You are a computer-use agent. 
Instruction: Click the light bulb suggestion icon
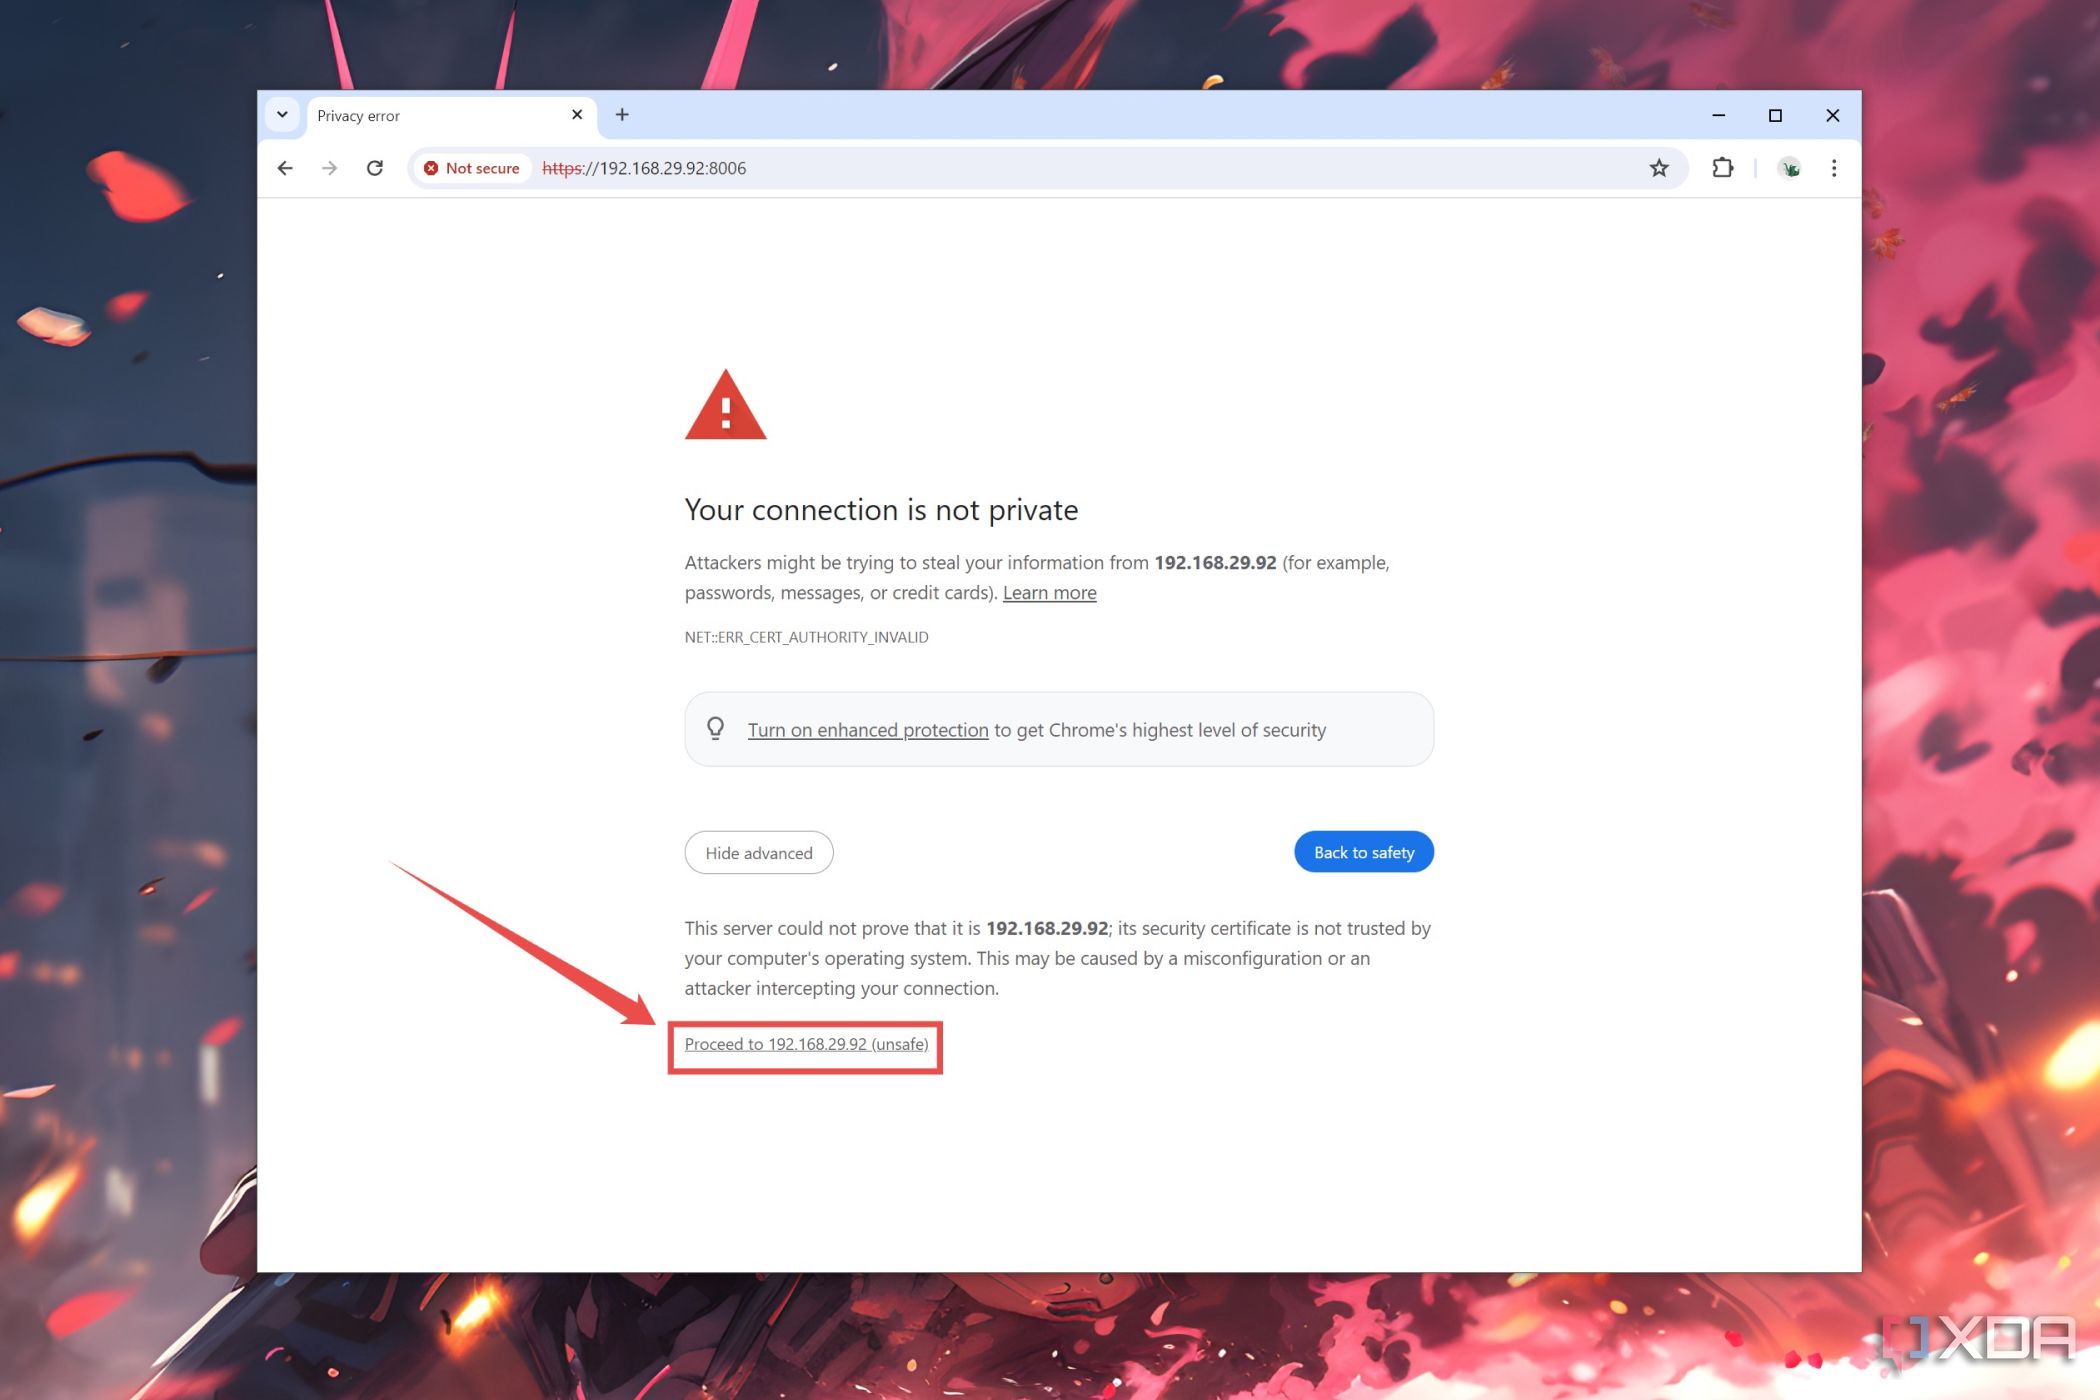[717, 730]
